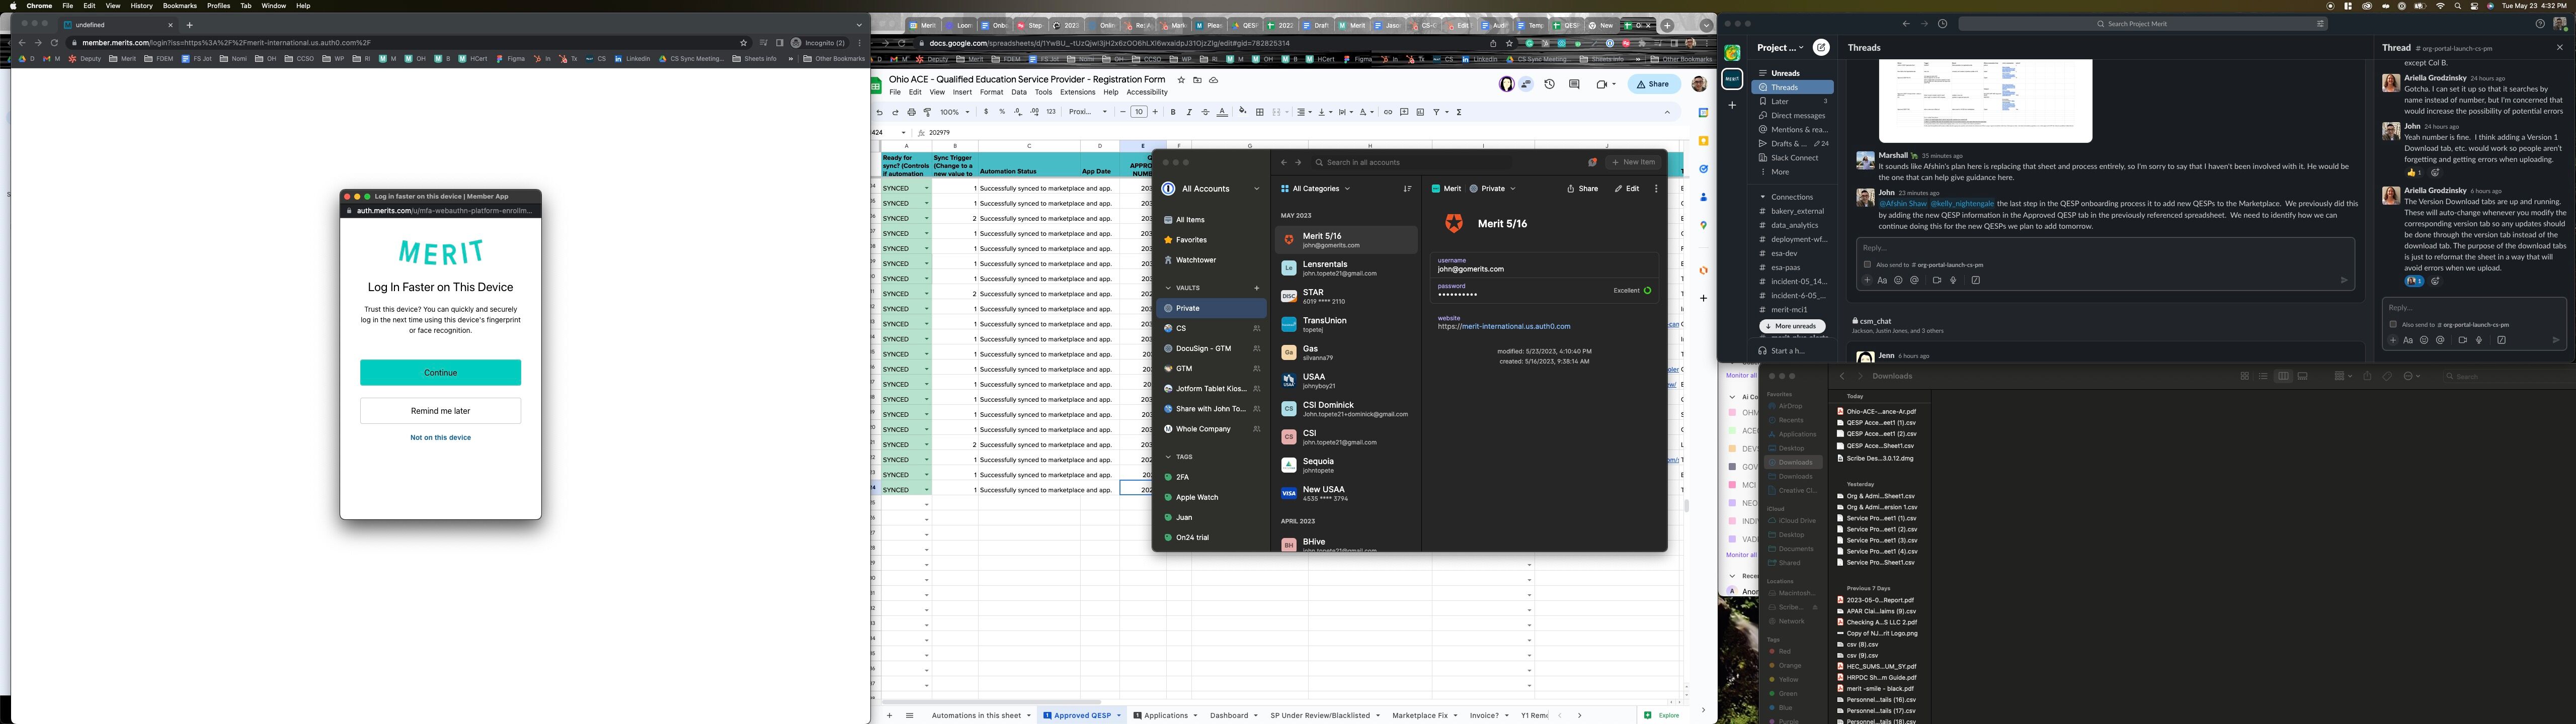Click Continue in the Merit login dialog
This screenshot has height=724, width=2576.
[440, 372]
